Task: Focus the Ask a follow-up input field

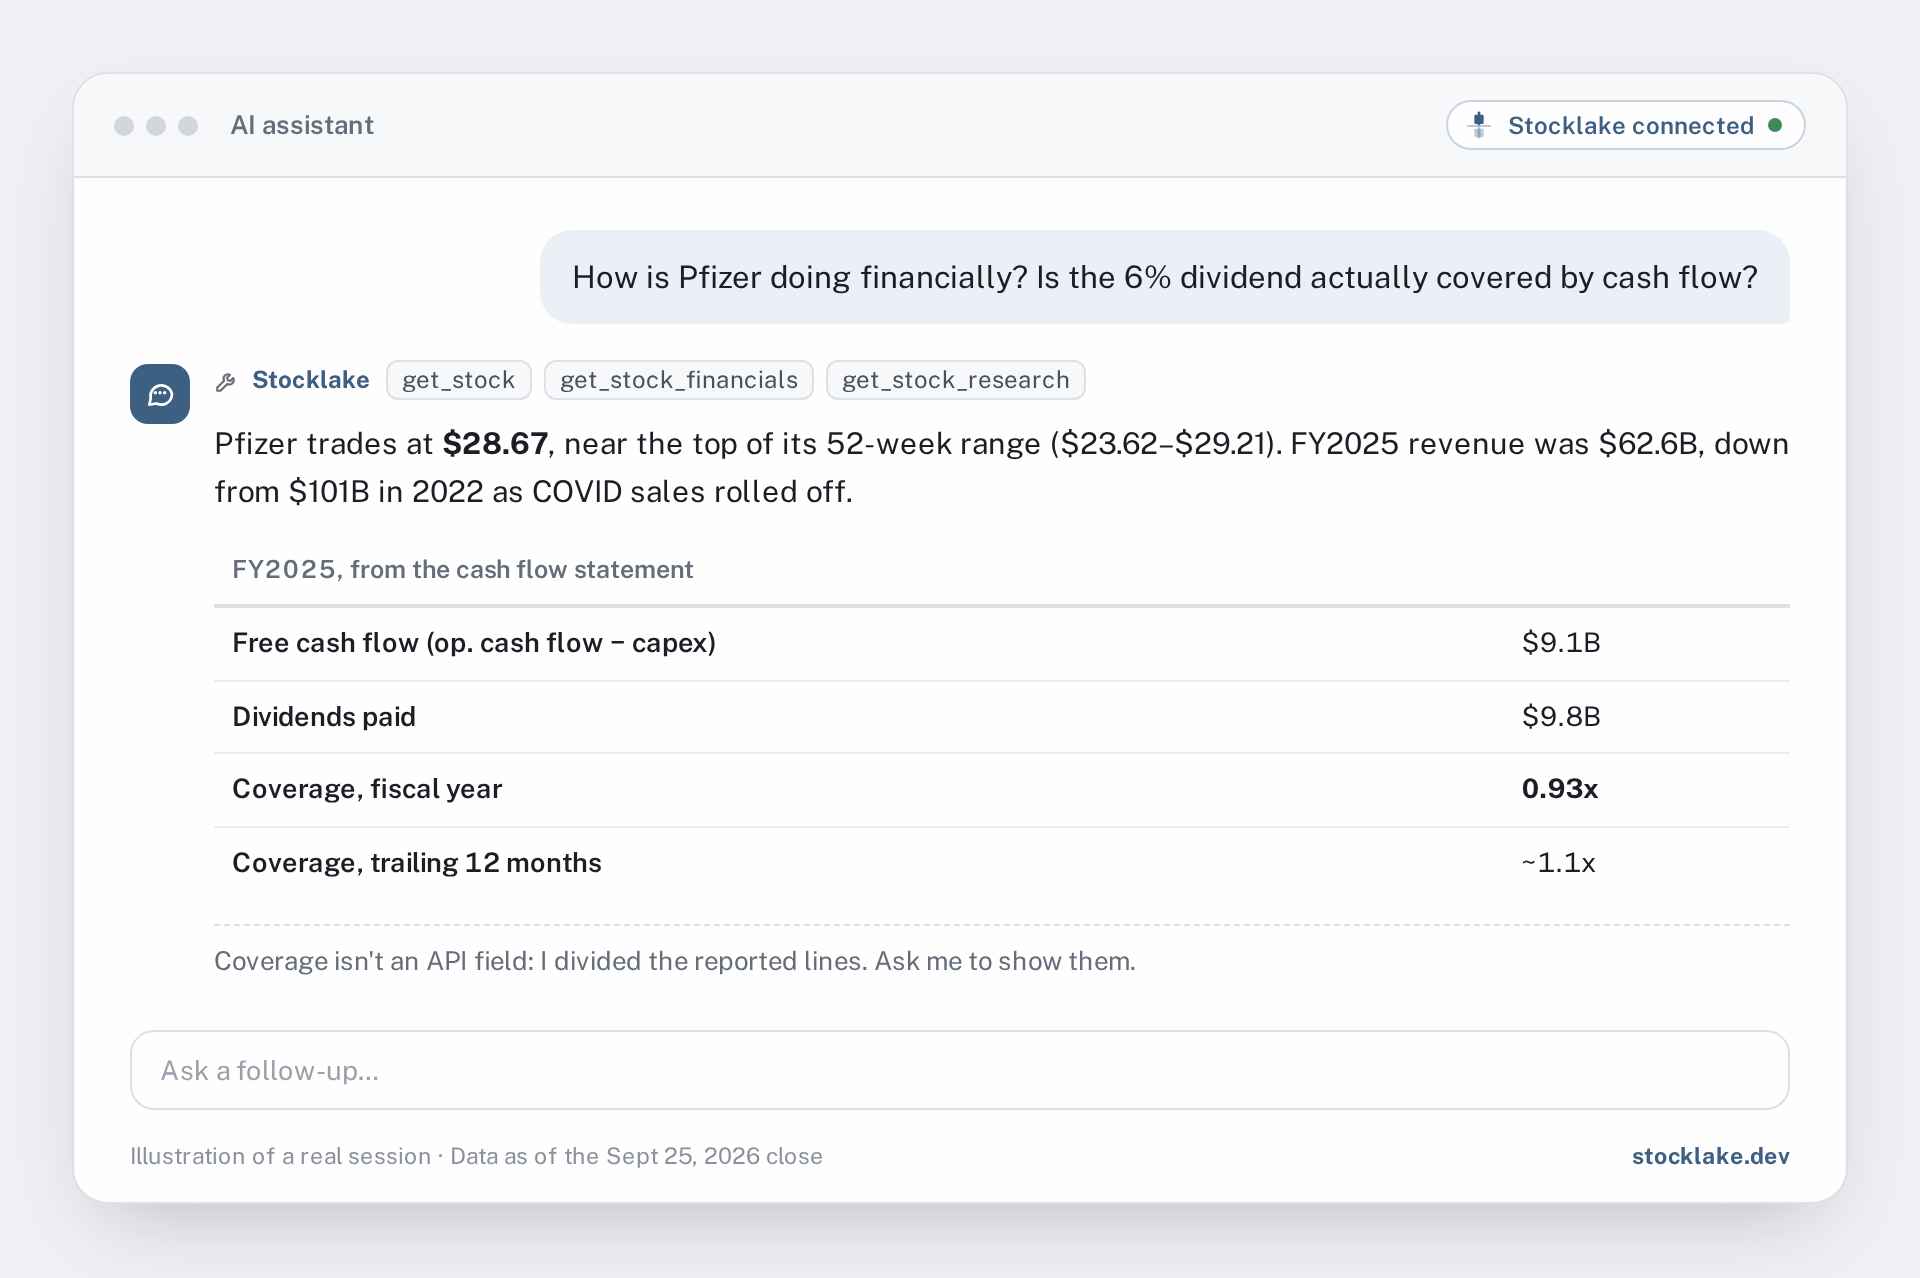Action: [960, 1070]
